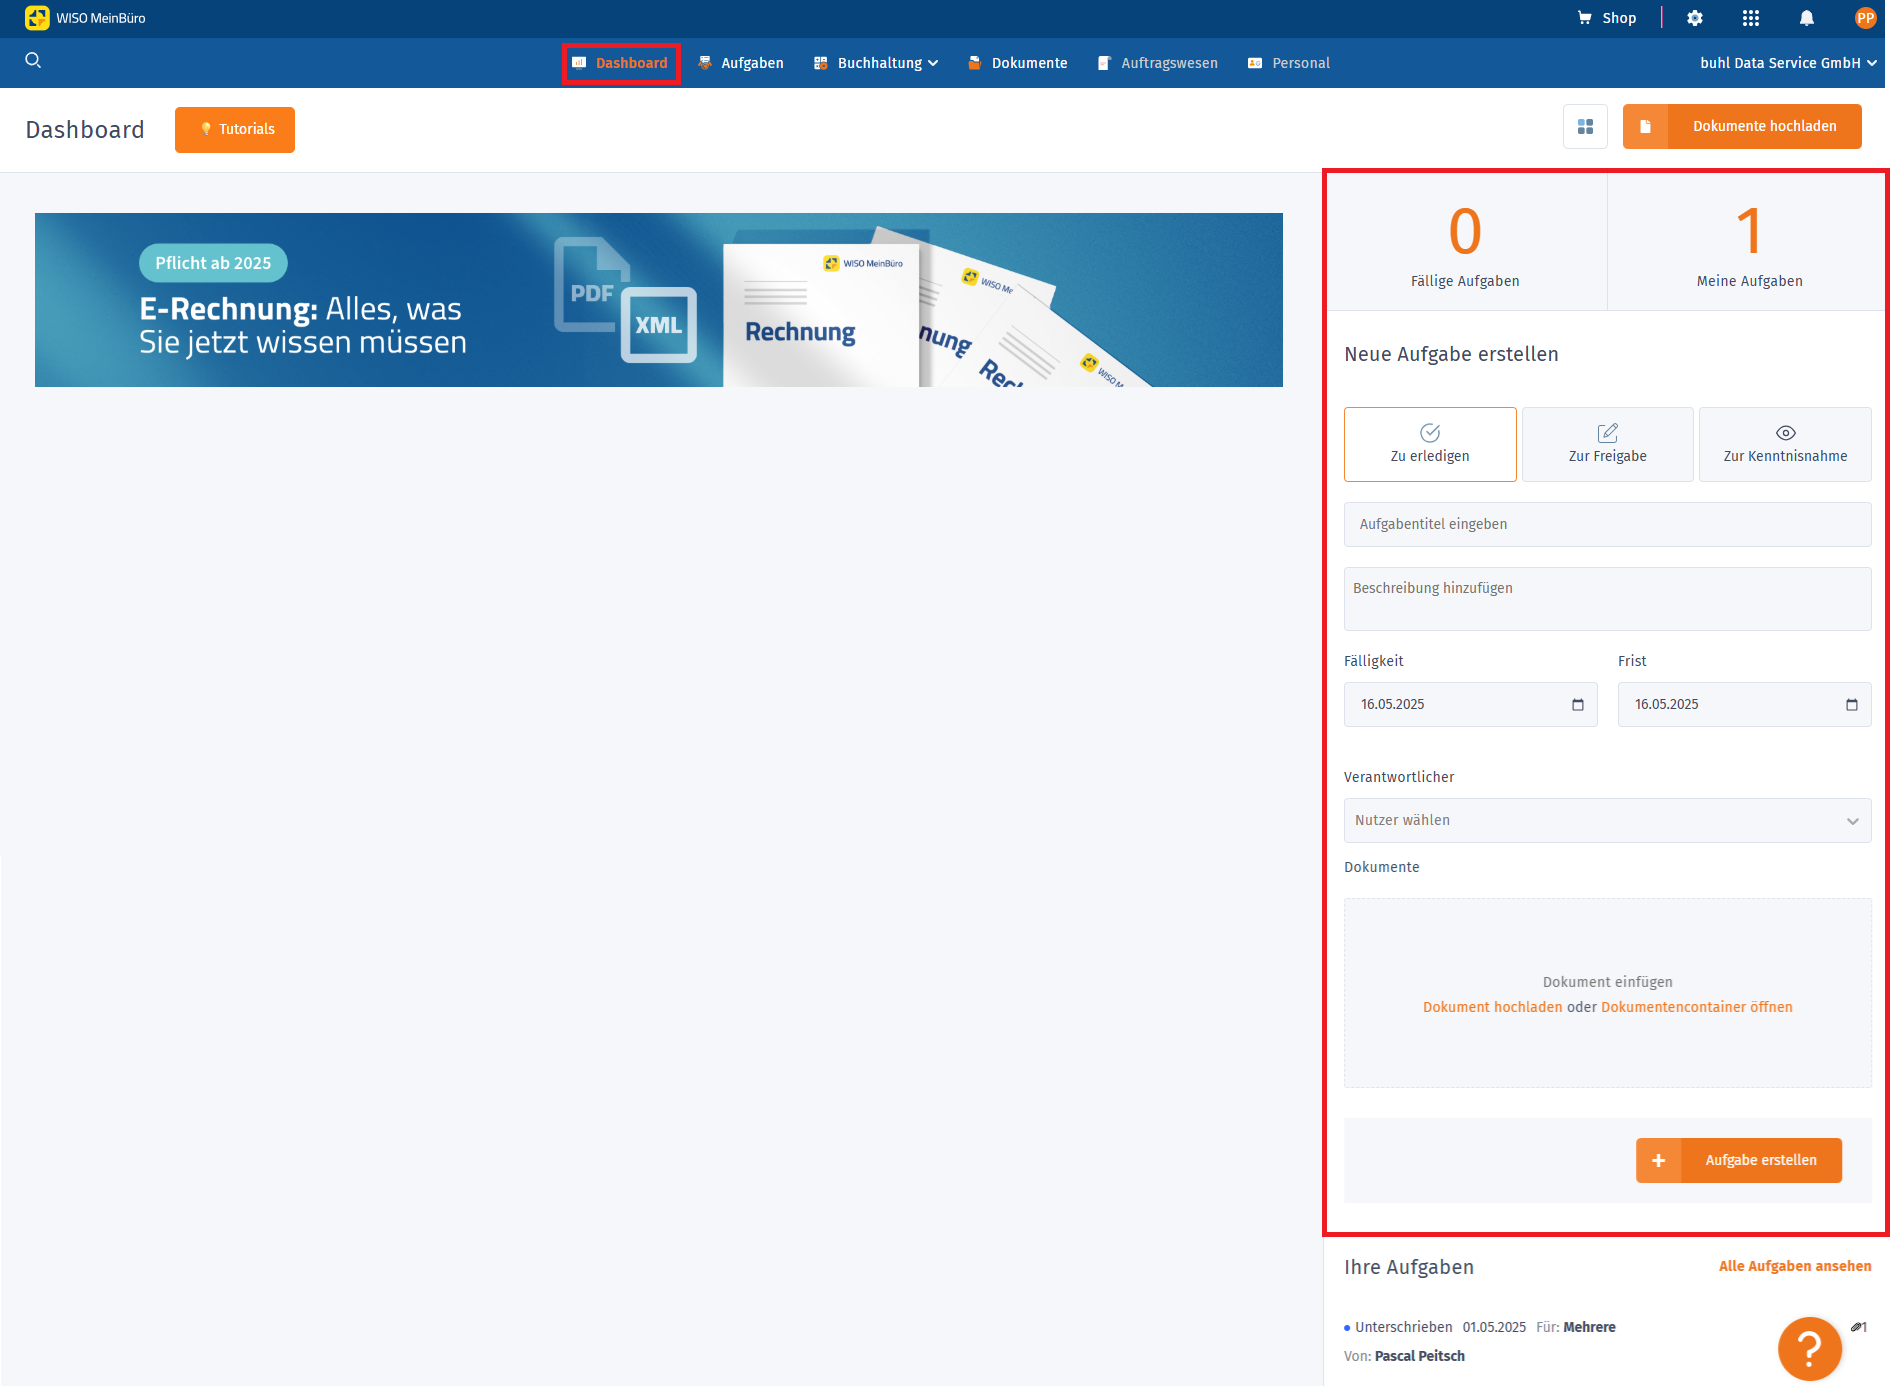
Task: Open Nutzer wählen dropdown
Action: click(1607, 820)
